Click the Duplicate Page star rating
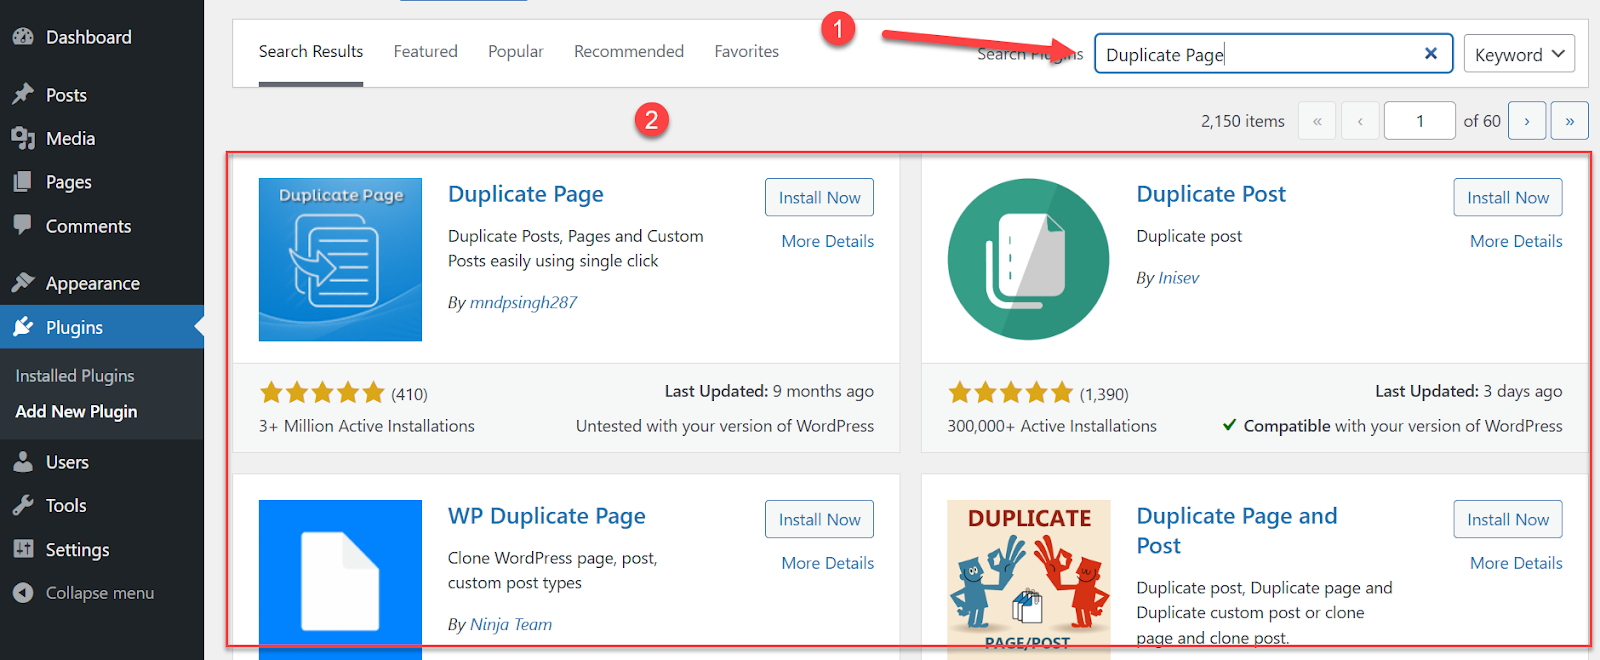 tap(322, 392)
